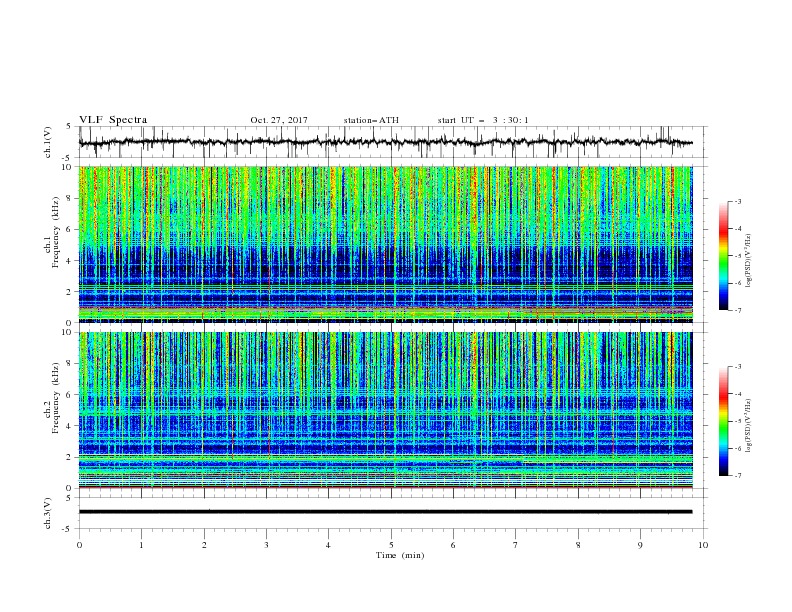Click the "VLF Spectra" title text

pyautogui.click(x=113, y=120)
